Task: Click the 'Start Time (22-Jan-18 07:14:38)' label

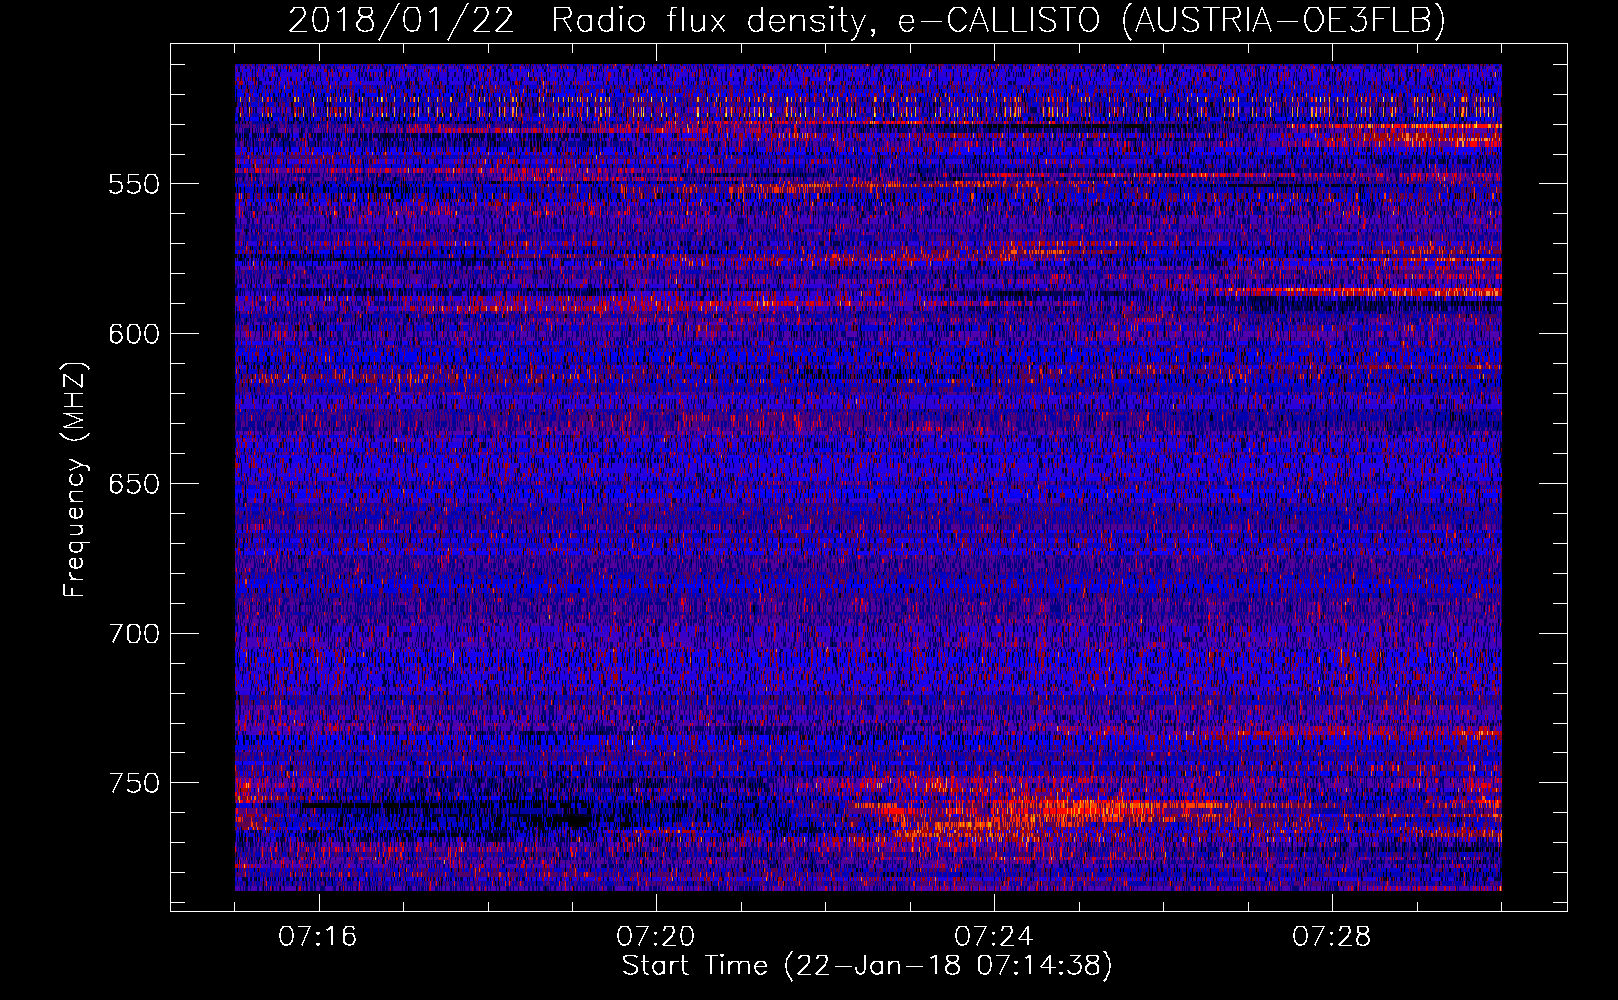Action: [x=867, y=966]
